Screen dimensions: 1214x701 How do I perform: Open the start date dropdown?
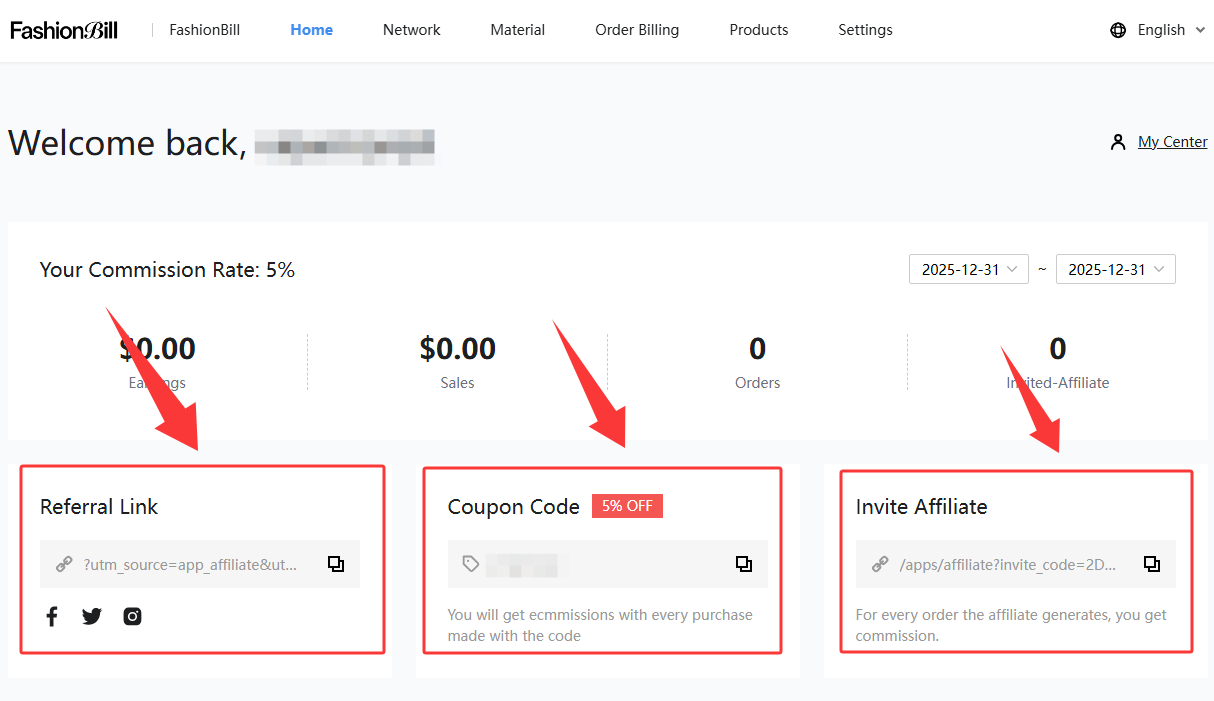click(968, 269)
